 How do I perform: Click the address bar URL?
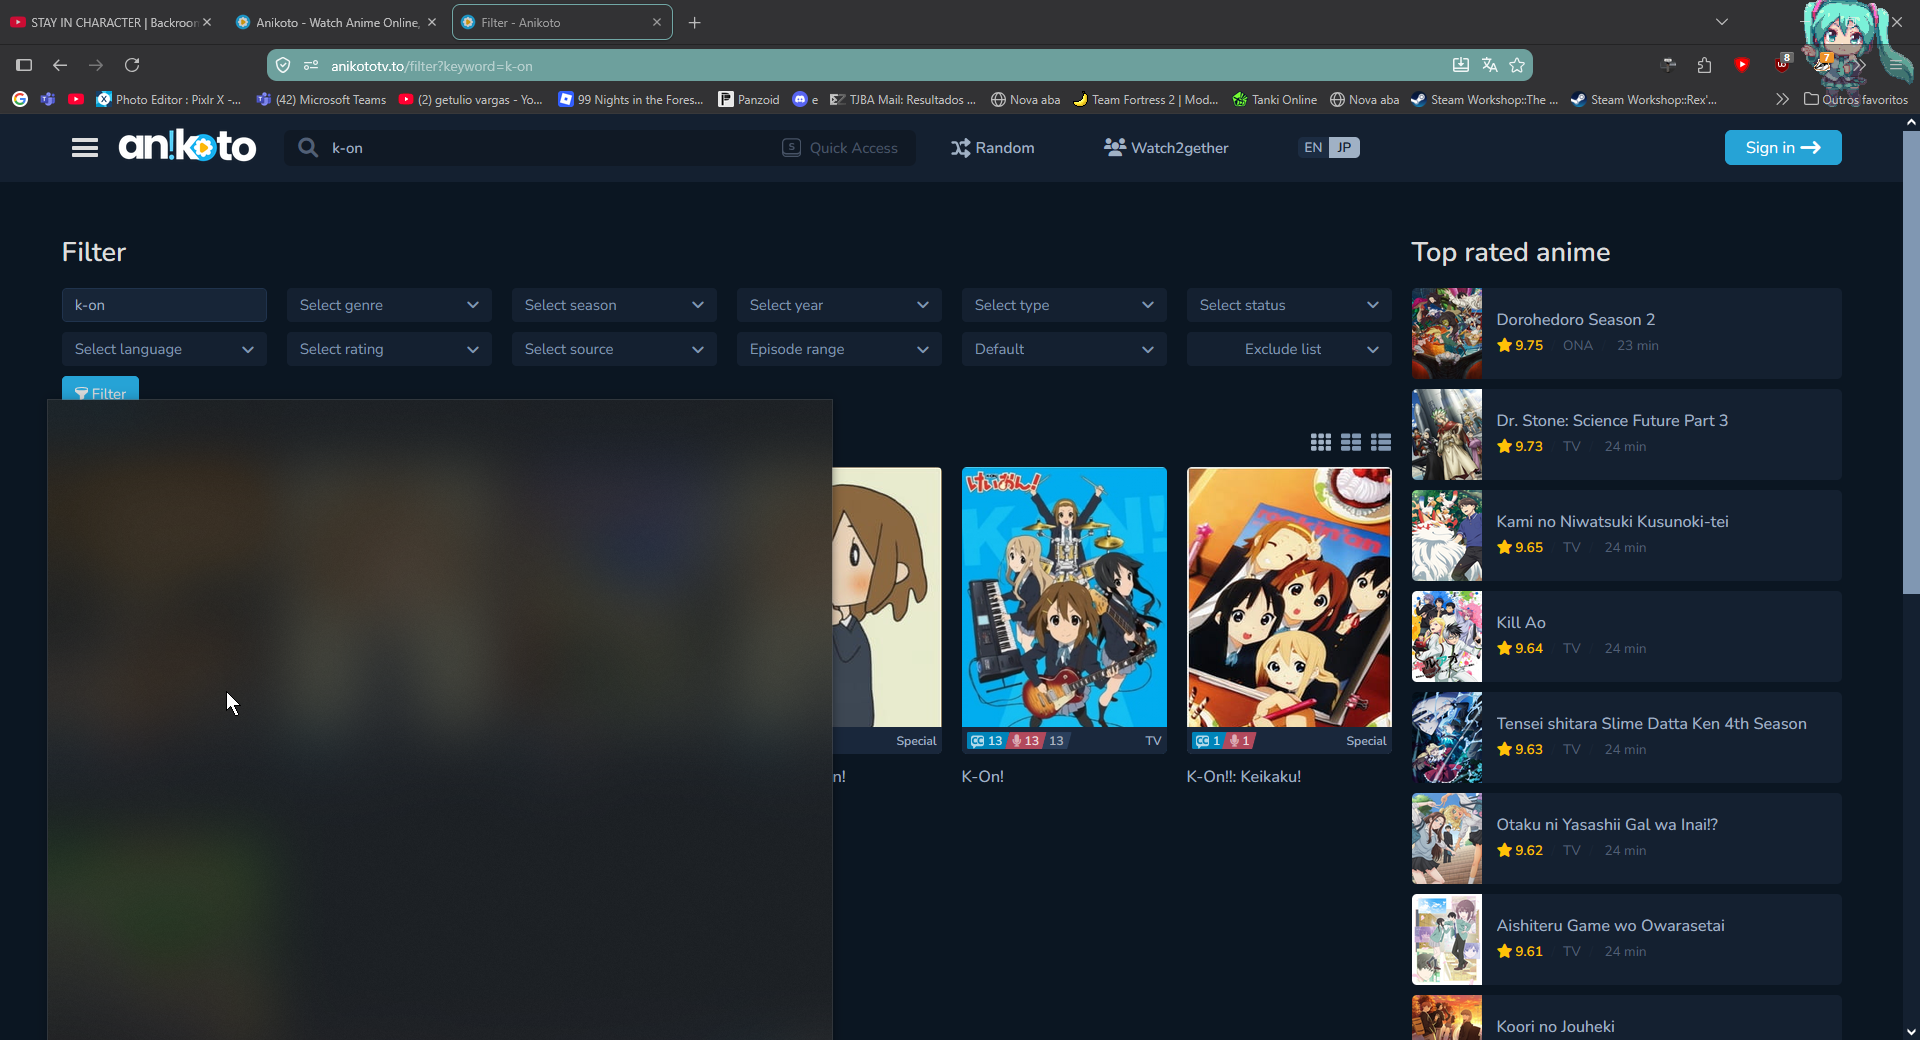(432, 66)
